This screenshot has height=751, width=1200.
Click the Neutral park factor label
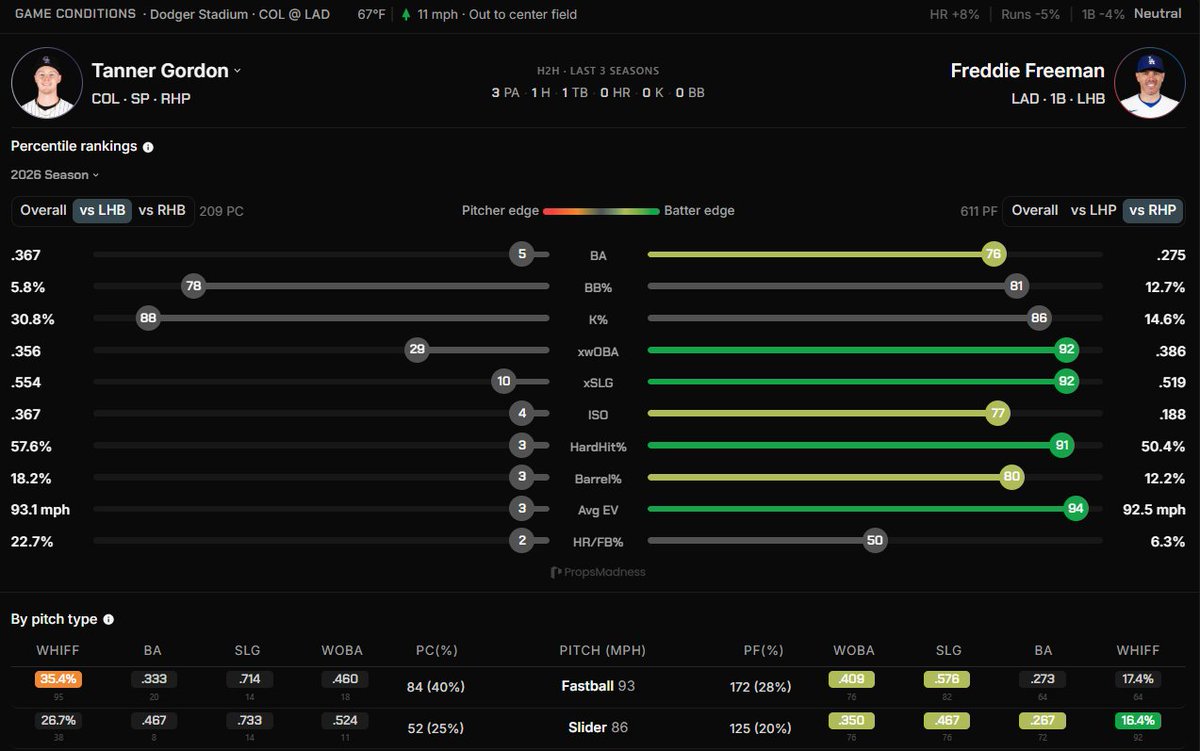click(1157, 15)
